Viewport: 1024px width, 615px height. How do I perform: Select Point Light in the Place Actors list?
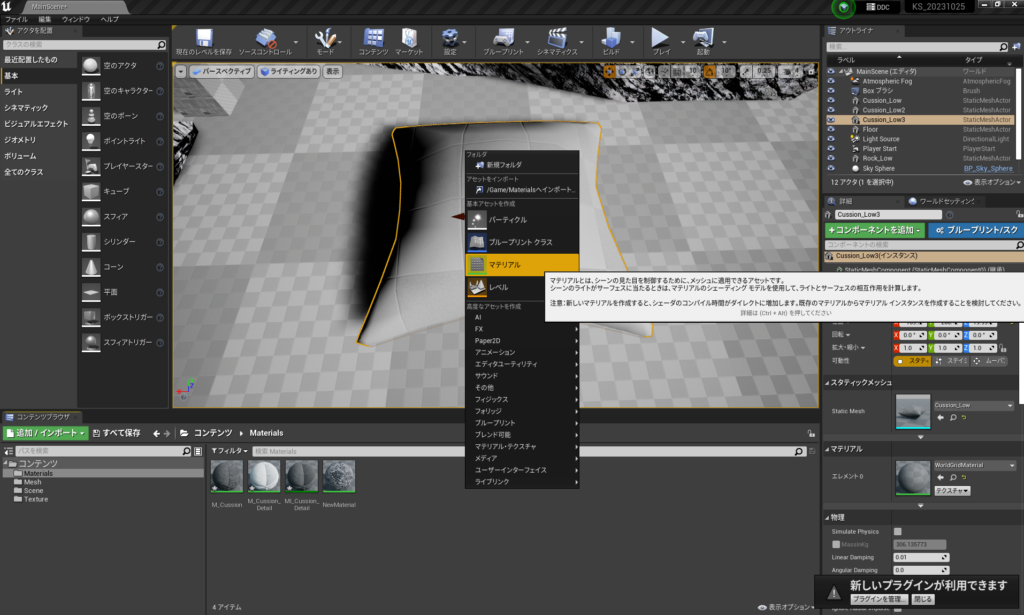[x=123, y=141]
